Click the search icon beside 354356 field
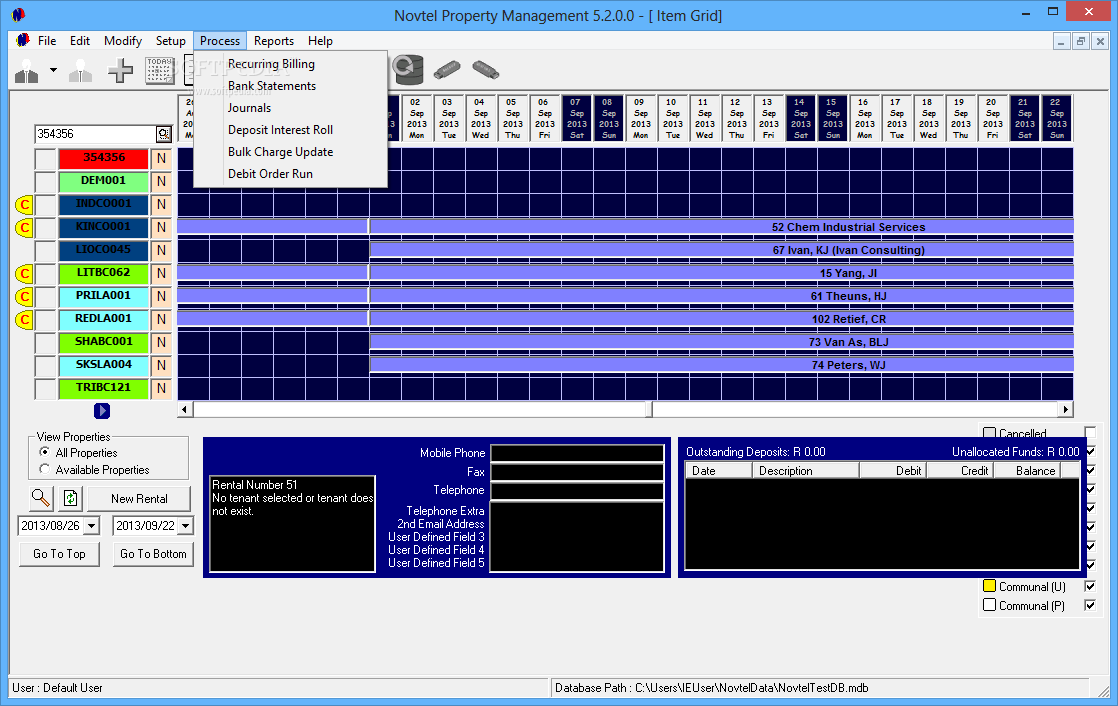Screen dimensions: 1118x706 [x=164, y=134]
